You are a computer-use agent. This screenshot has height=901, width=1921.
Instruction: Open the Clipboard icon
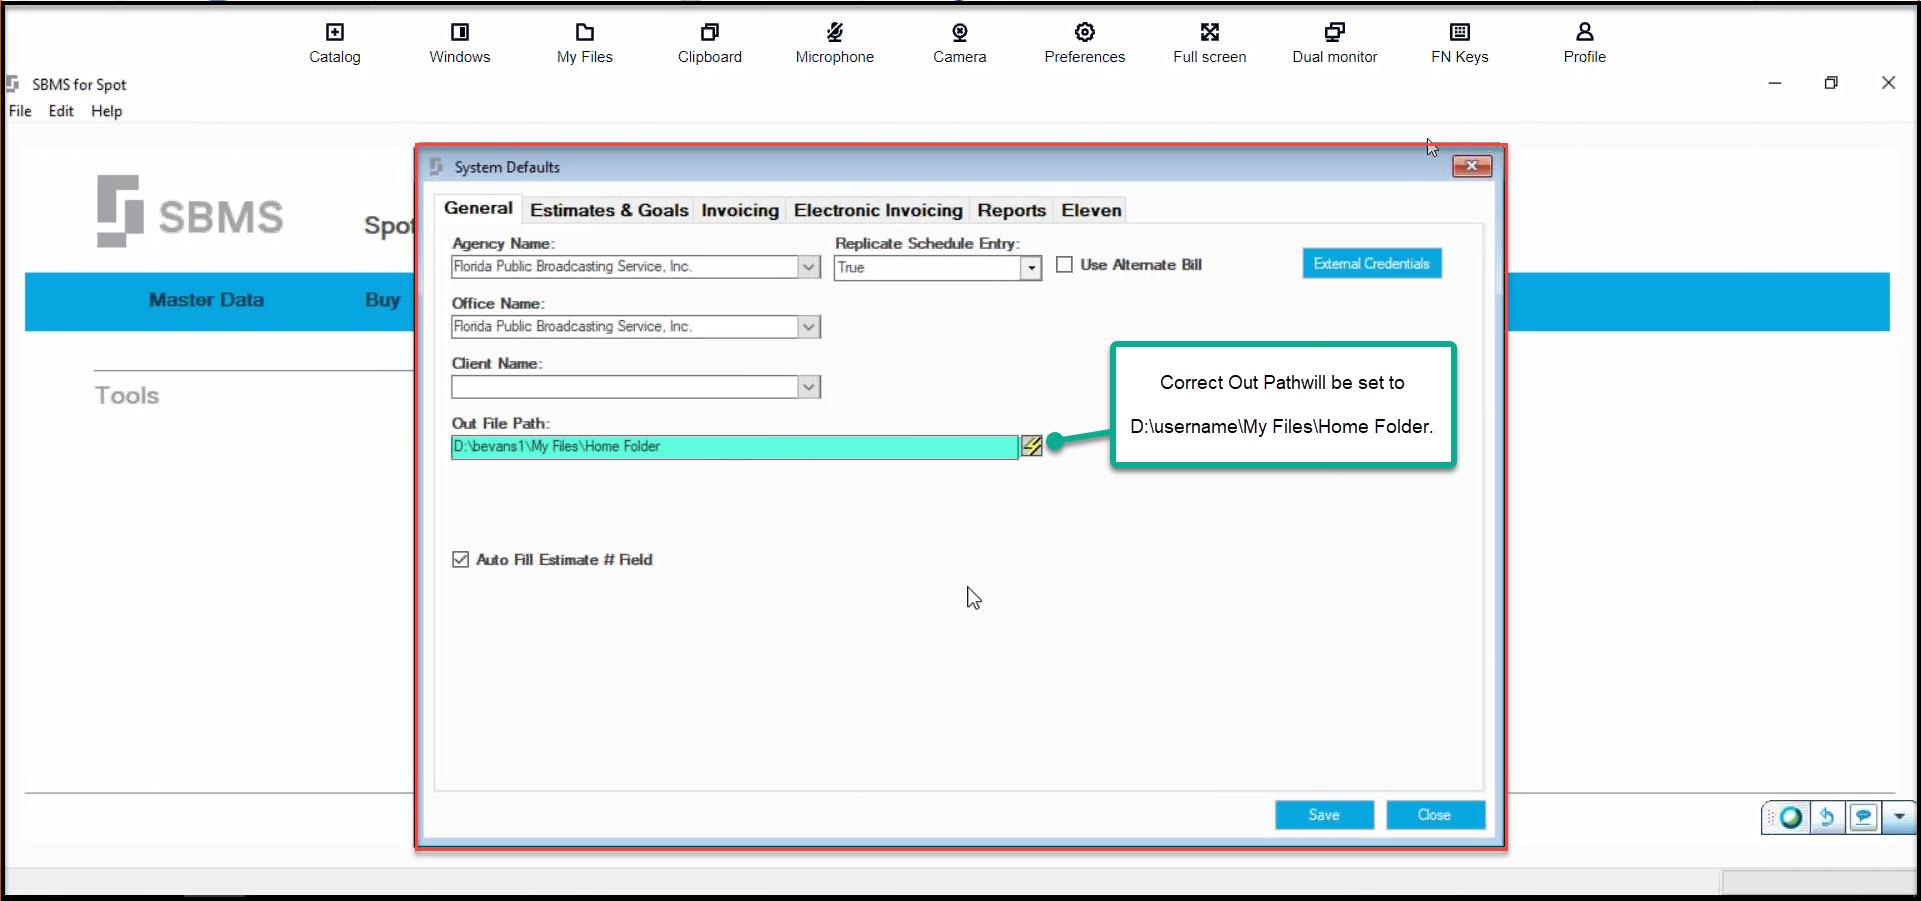710,32
